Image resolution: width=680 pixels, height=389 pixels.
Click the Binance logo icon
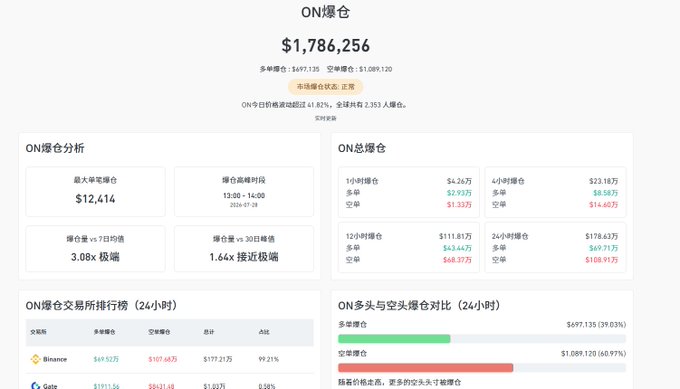coord(35,359)
